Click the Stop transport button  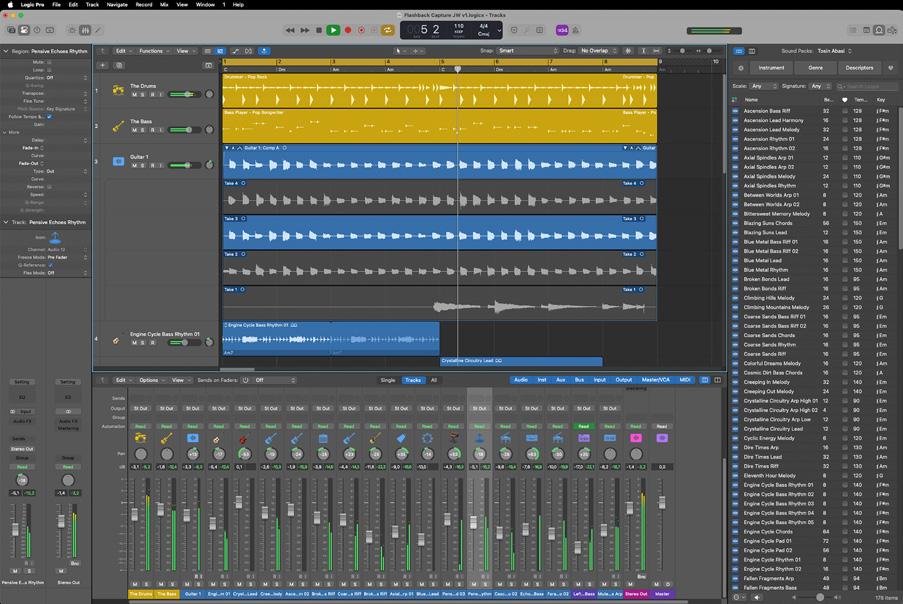(319, 30)
